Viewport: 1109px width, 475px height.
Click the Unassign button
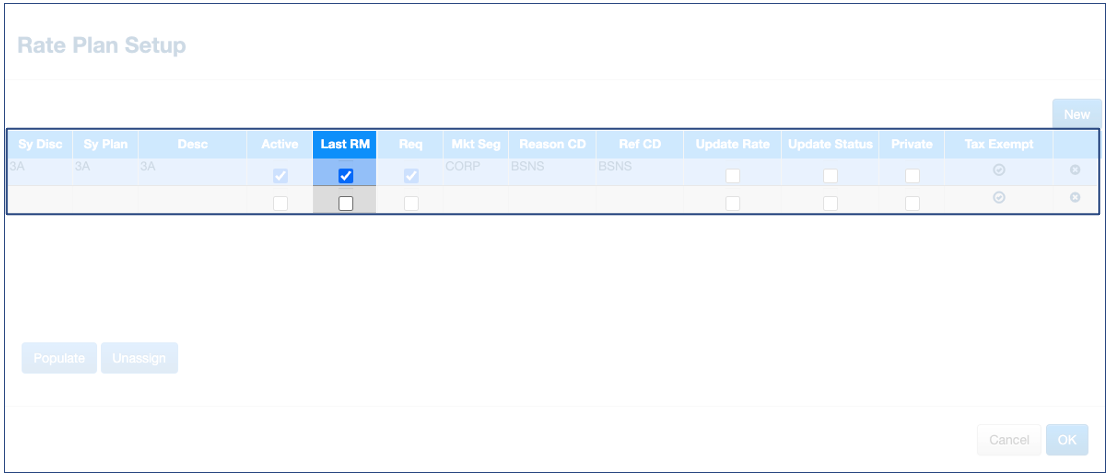tap(139, 358)
